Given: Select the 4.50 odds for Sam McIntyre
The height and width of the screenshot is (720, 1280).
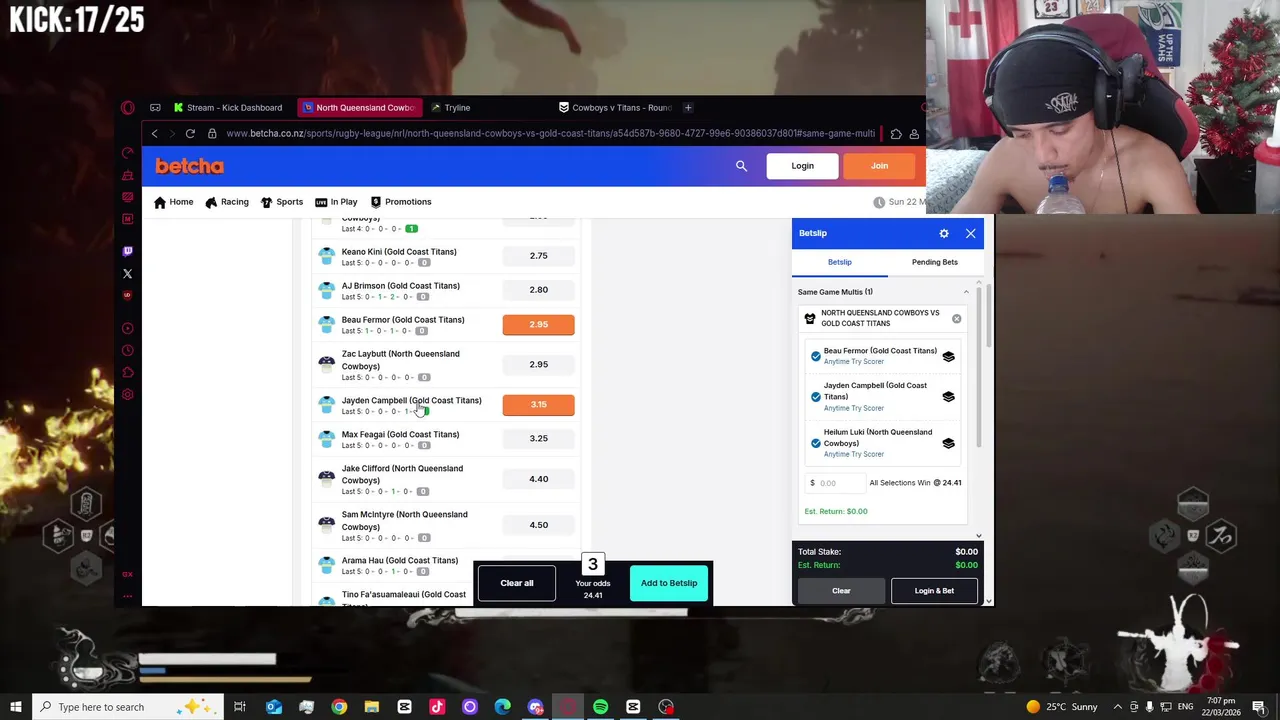Looking at the screenshot, I should pos(538,524).
